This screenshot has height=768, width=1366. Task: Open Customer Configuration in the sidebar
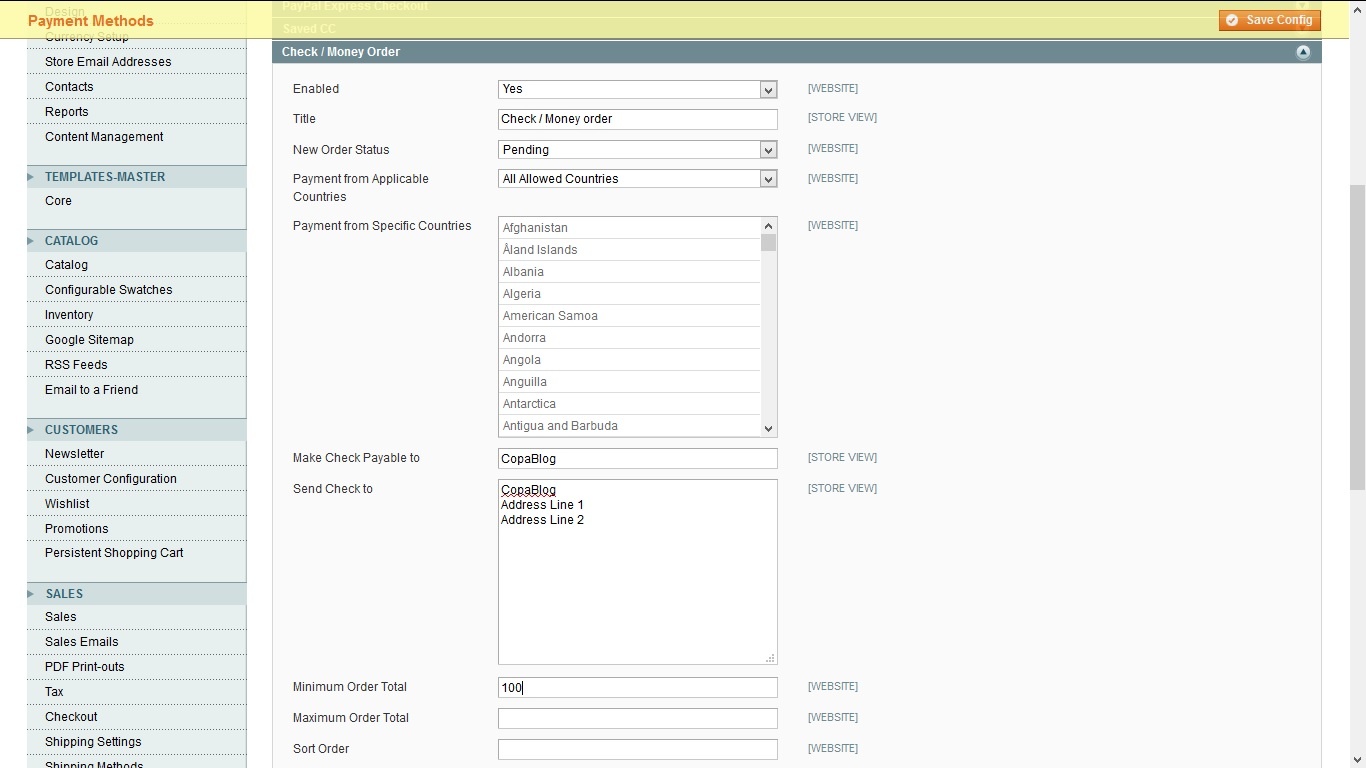point(111,479)
